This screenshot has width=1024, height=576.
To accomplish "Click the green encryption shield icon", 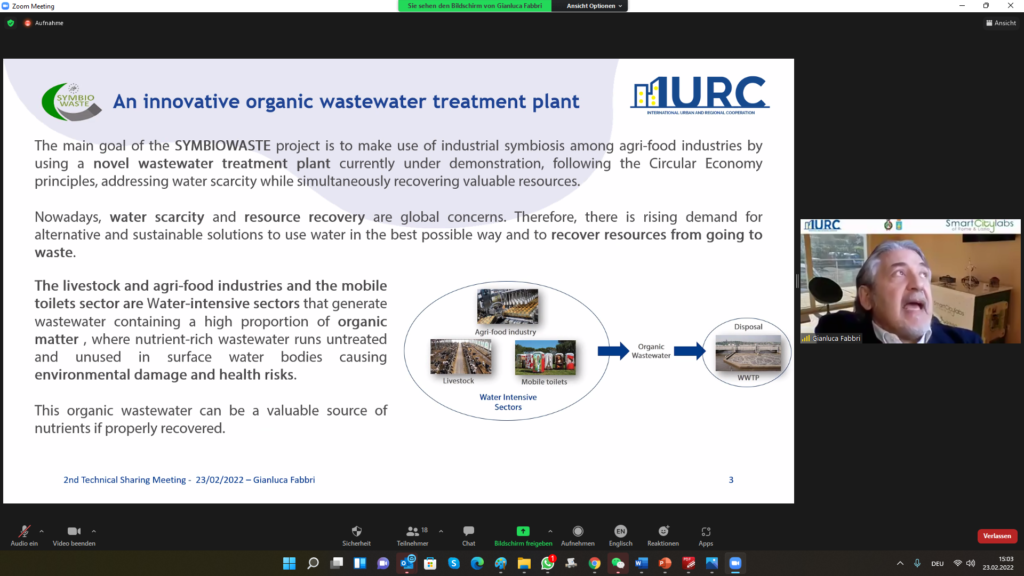I will click(11, 22).
